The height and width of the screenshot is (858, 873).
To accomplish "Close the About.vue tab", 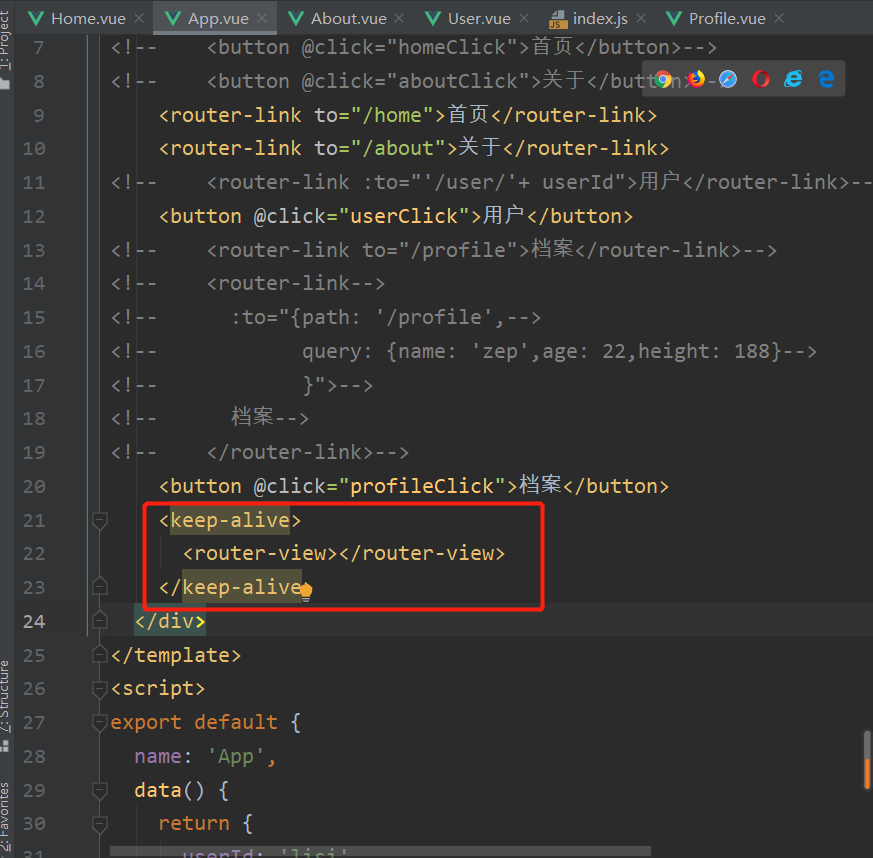I will 399,18.
